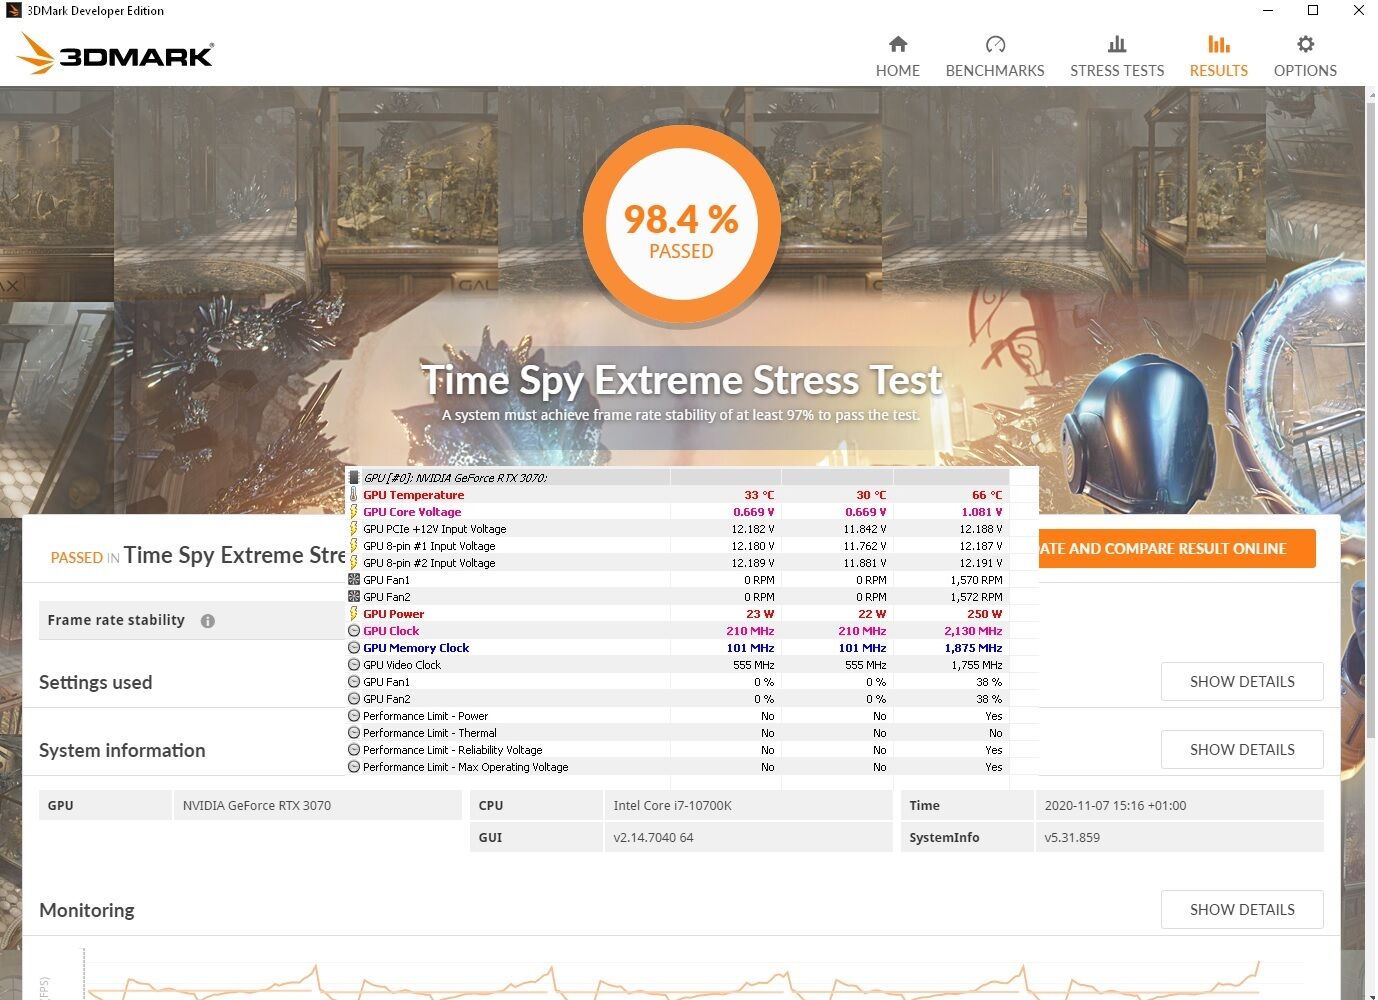The image size is (1378, 1000).
Task: Click the GPU Core Voltage lightning icon
Action: pos(354,512)
